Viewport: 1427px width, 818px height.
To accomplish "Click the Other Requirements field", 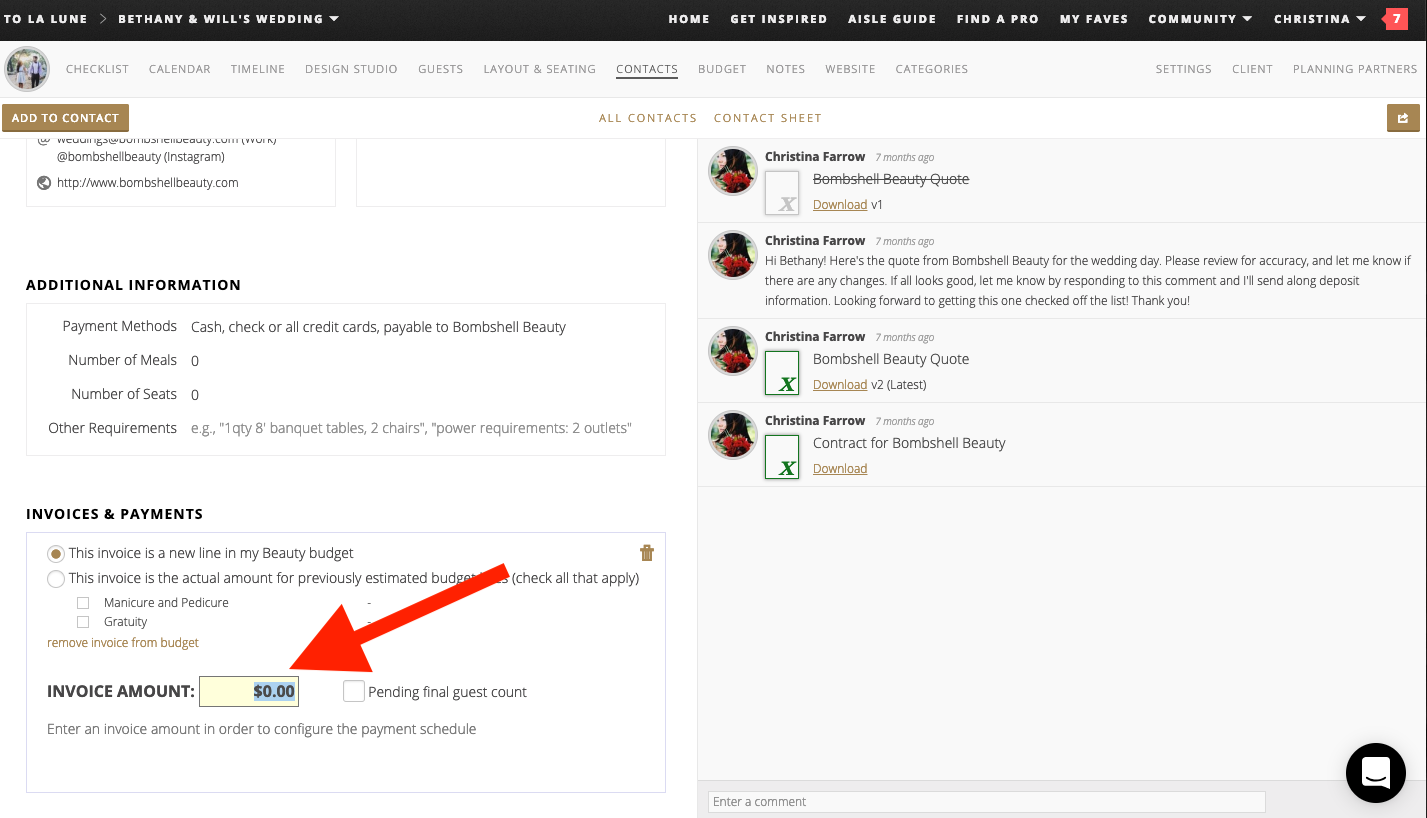I will [411, 428].
